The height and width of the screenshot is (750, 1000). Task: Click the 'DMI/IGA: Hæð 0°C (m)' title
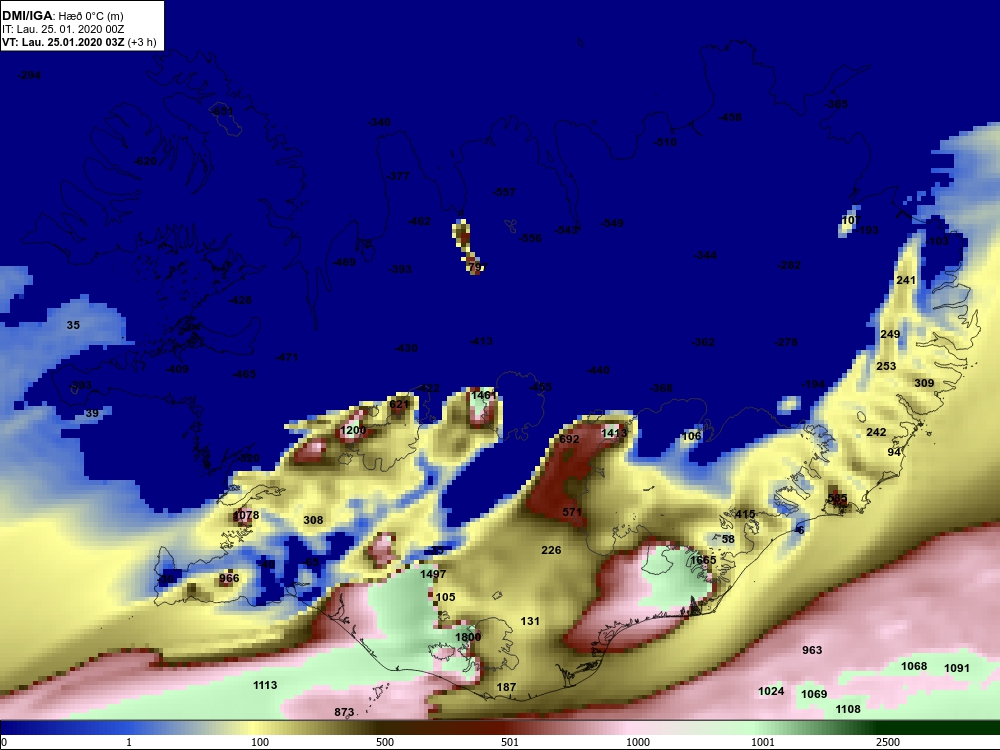(x=62, y=16)
